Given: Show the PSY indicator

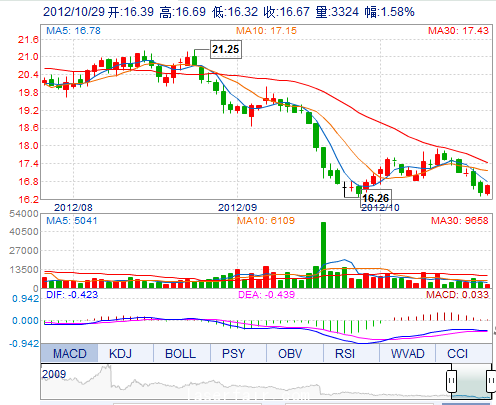Looking at the screenshot, I should (x=233, y=353).
